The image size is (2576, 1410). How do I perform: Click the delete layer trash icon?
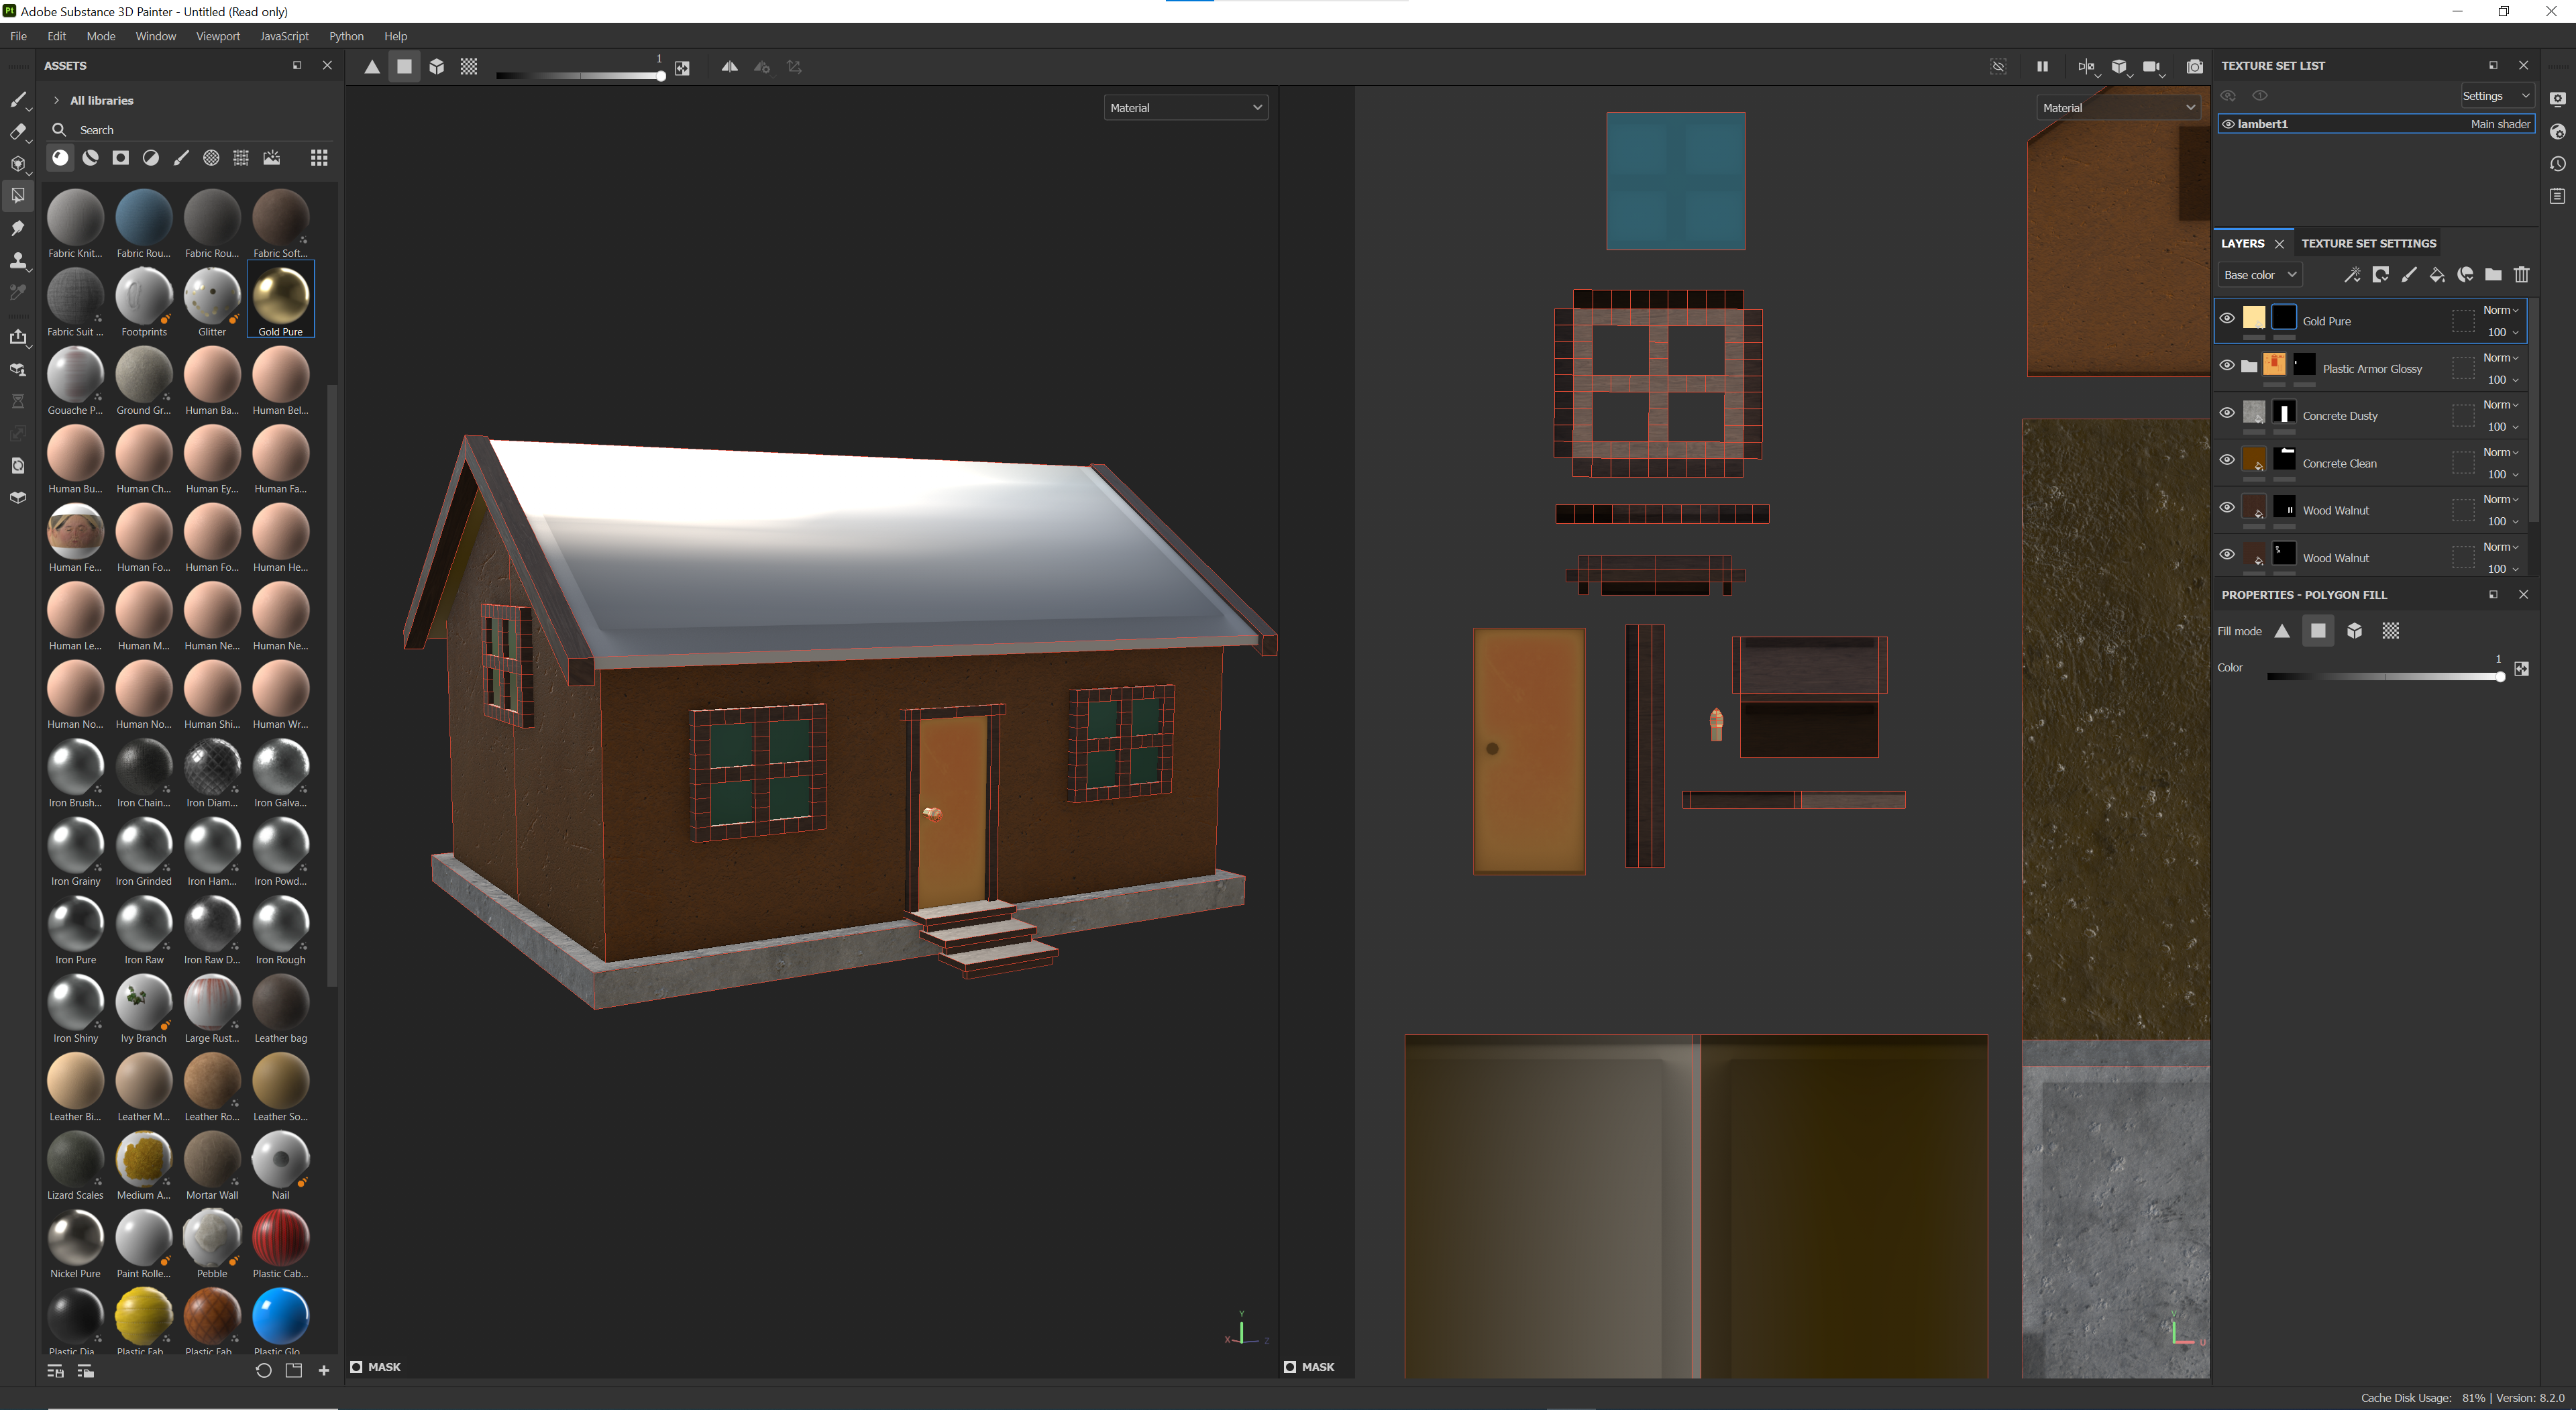[2521, 275]
